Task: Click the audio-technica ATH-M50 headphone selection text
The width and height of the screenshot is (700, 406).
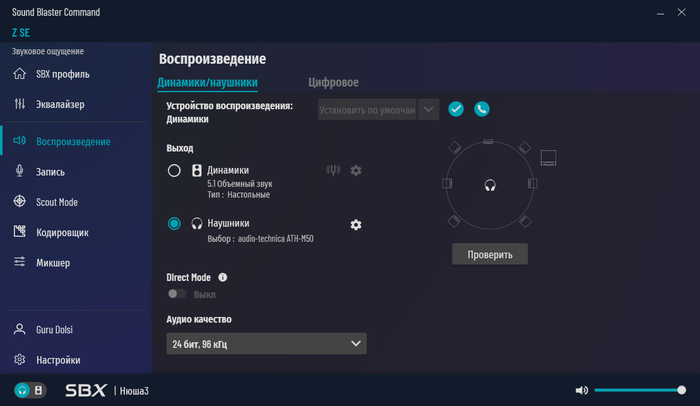Action: click(275, 239)
